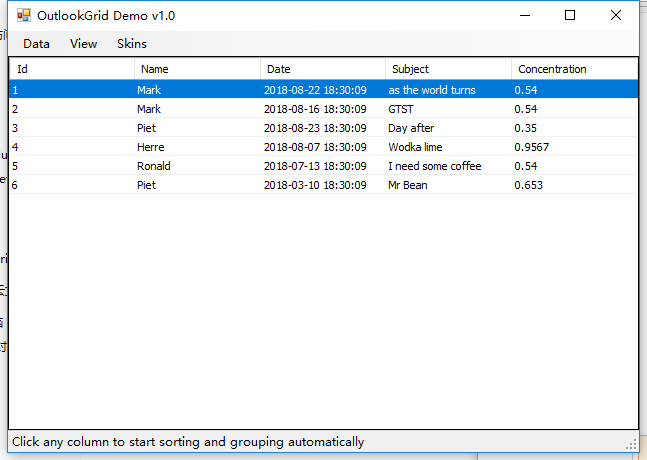Sort by the Name column header

197,69
